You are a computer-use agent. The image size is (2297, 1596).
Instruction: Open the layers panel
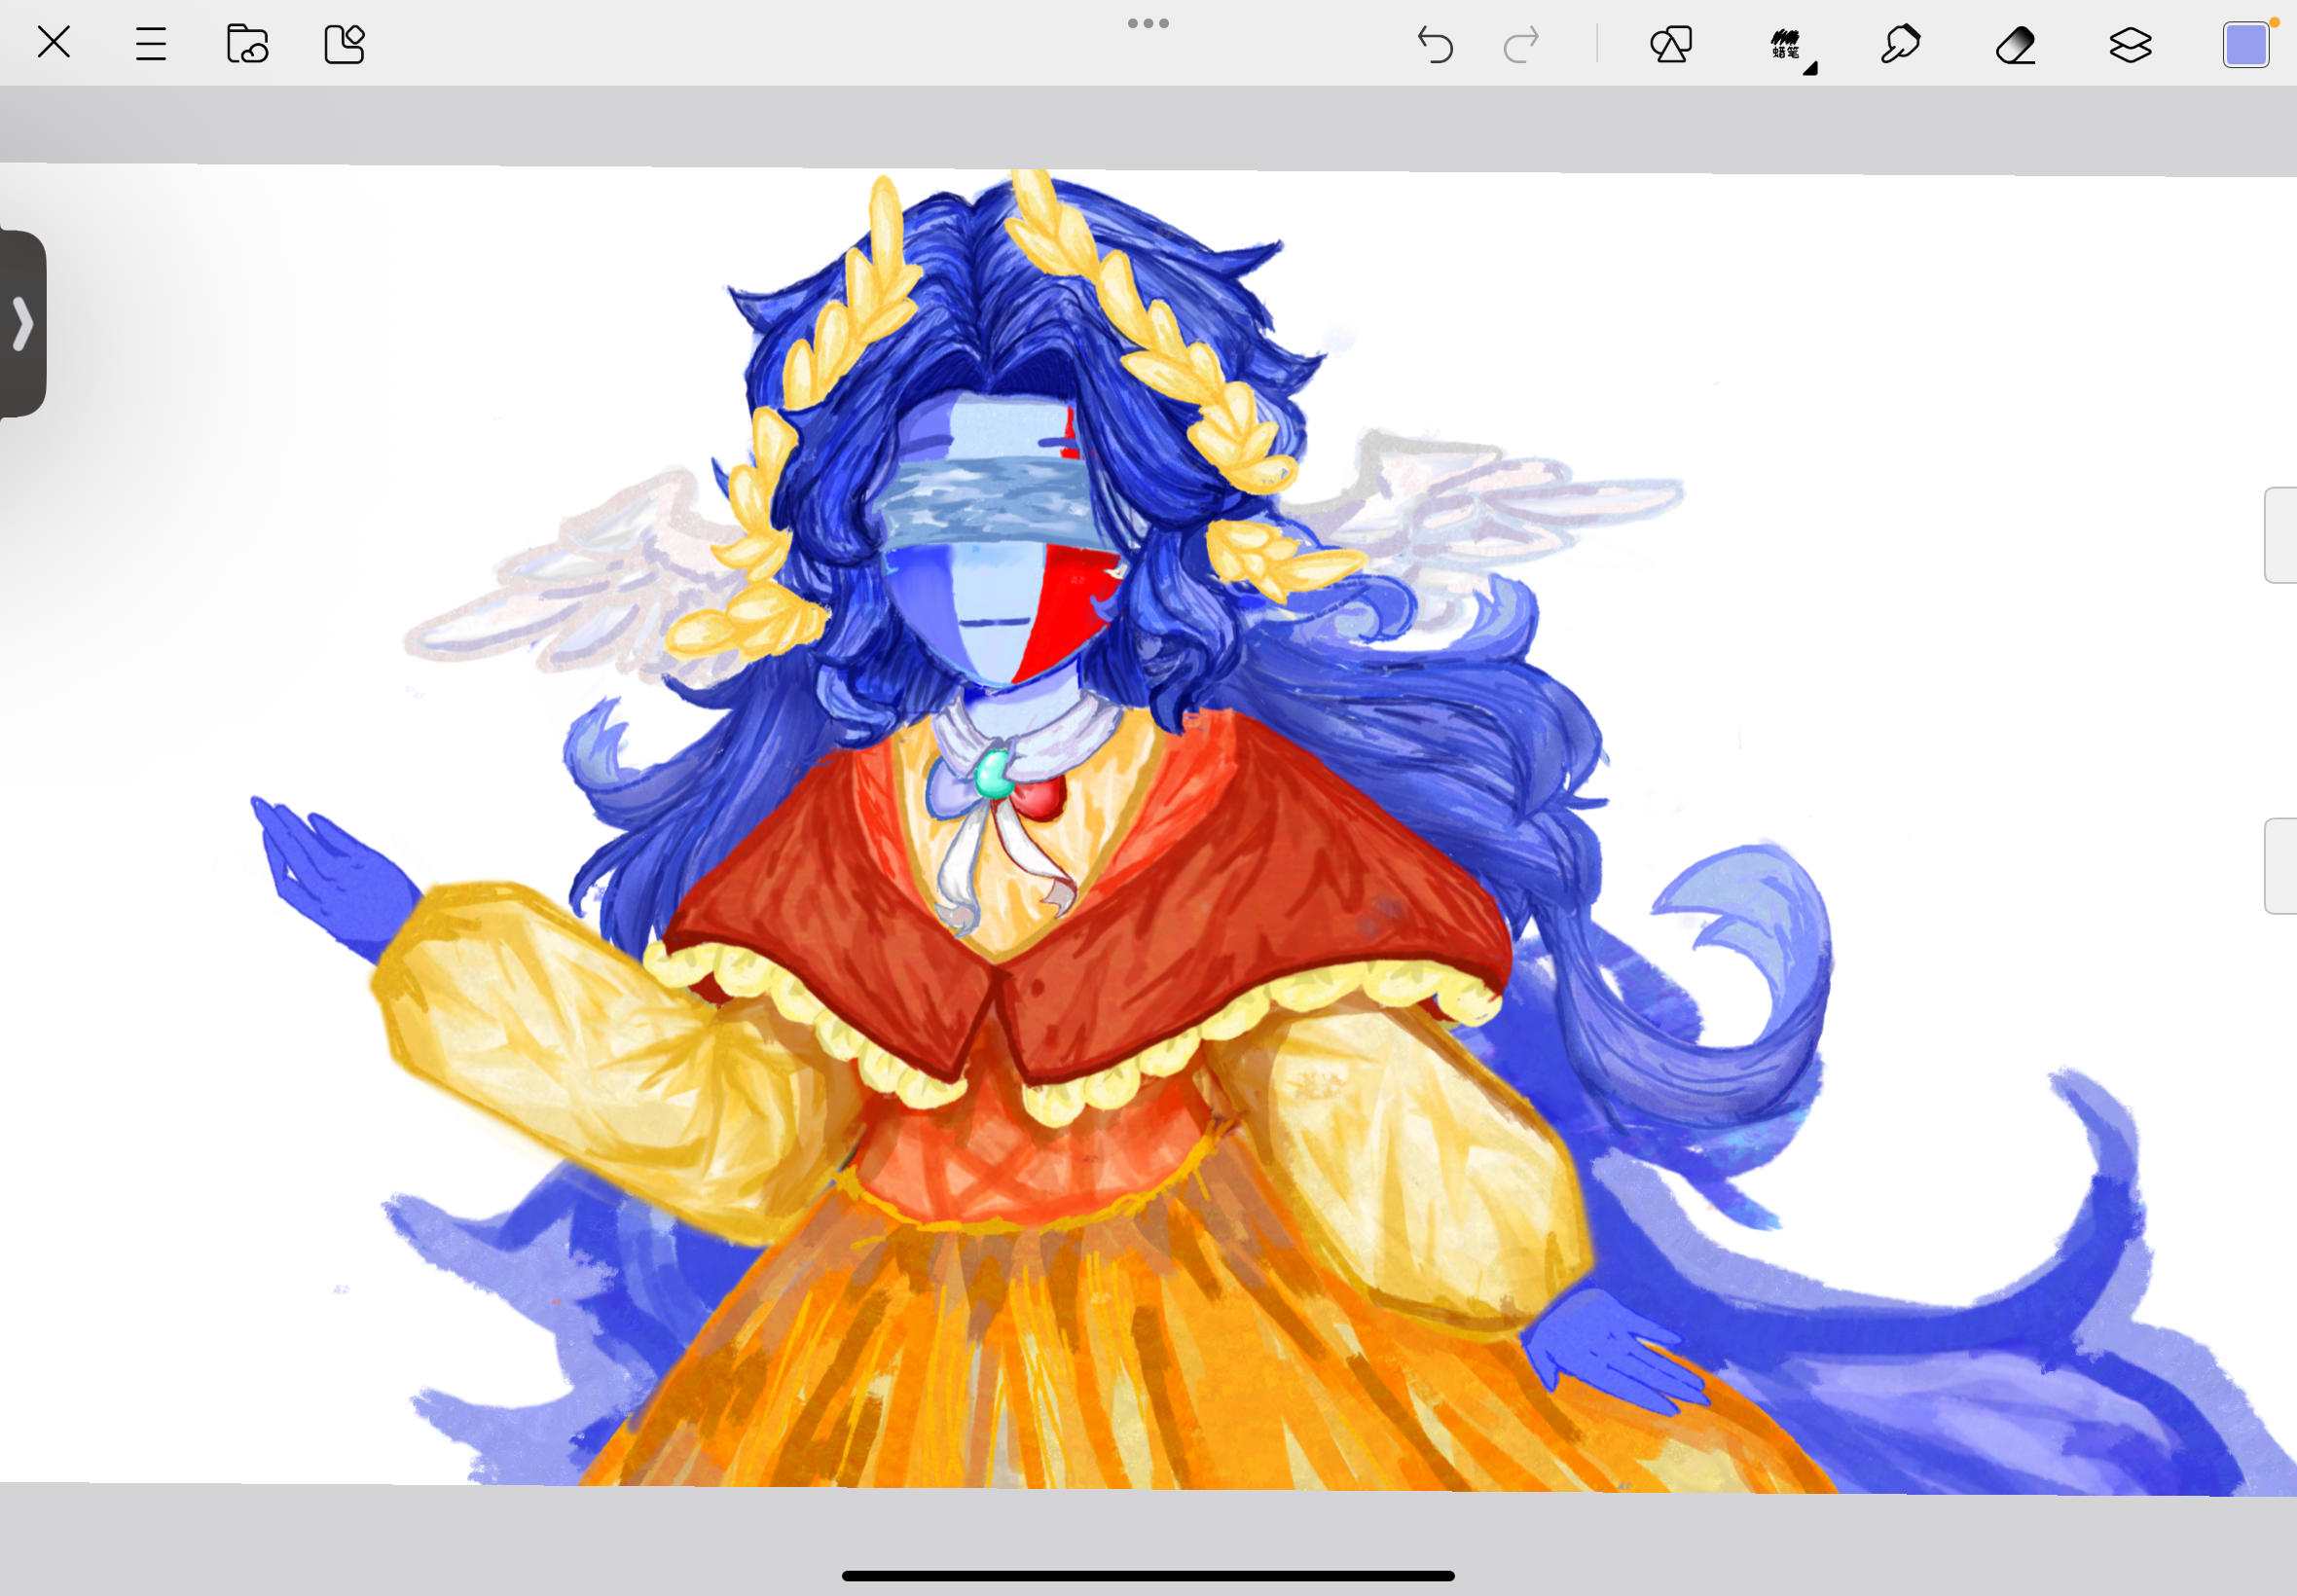pos(2130,44)
